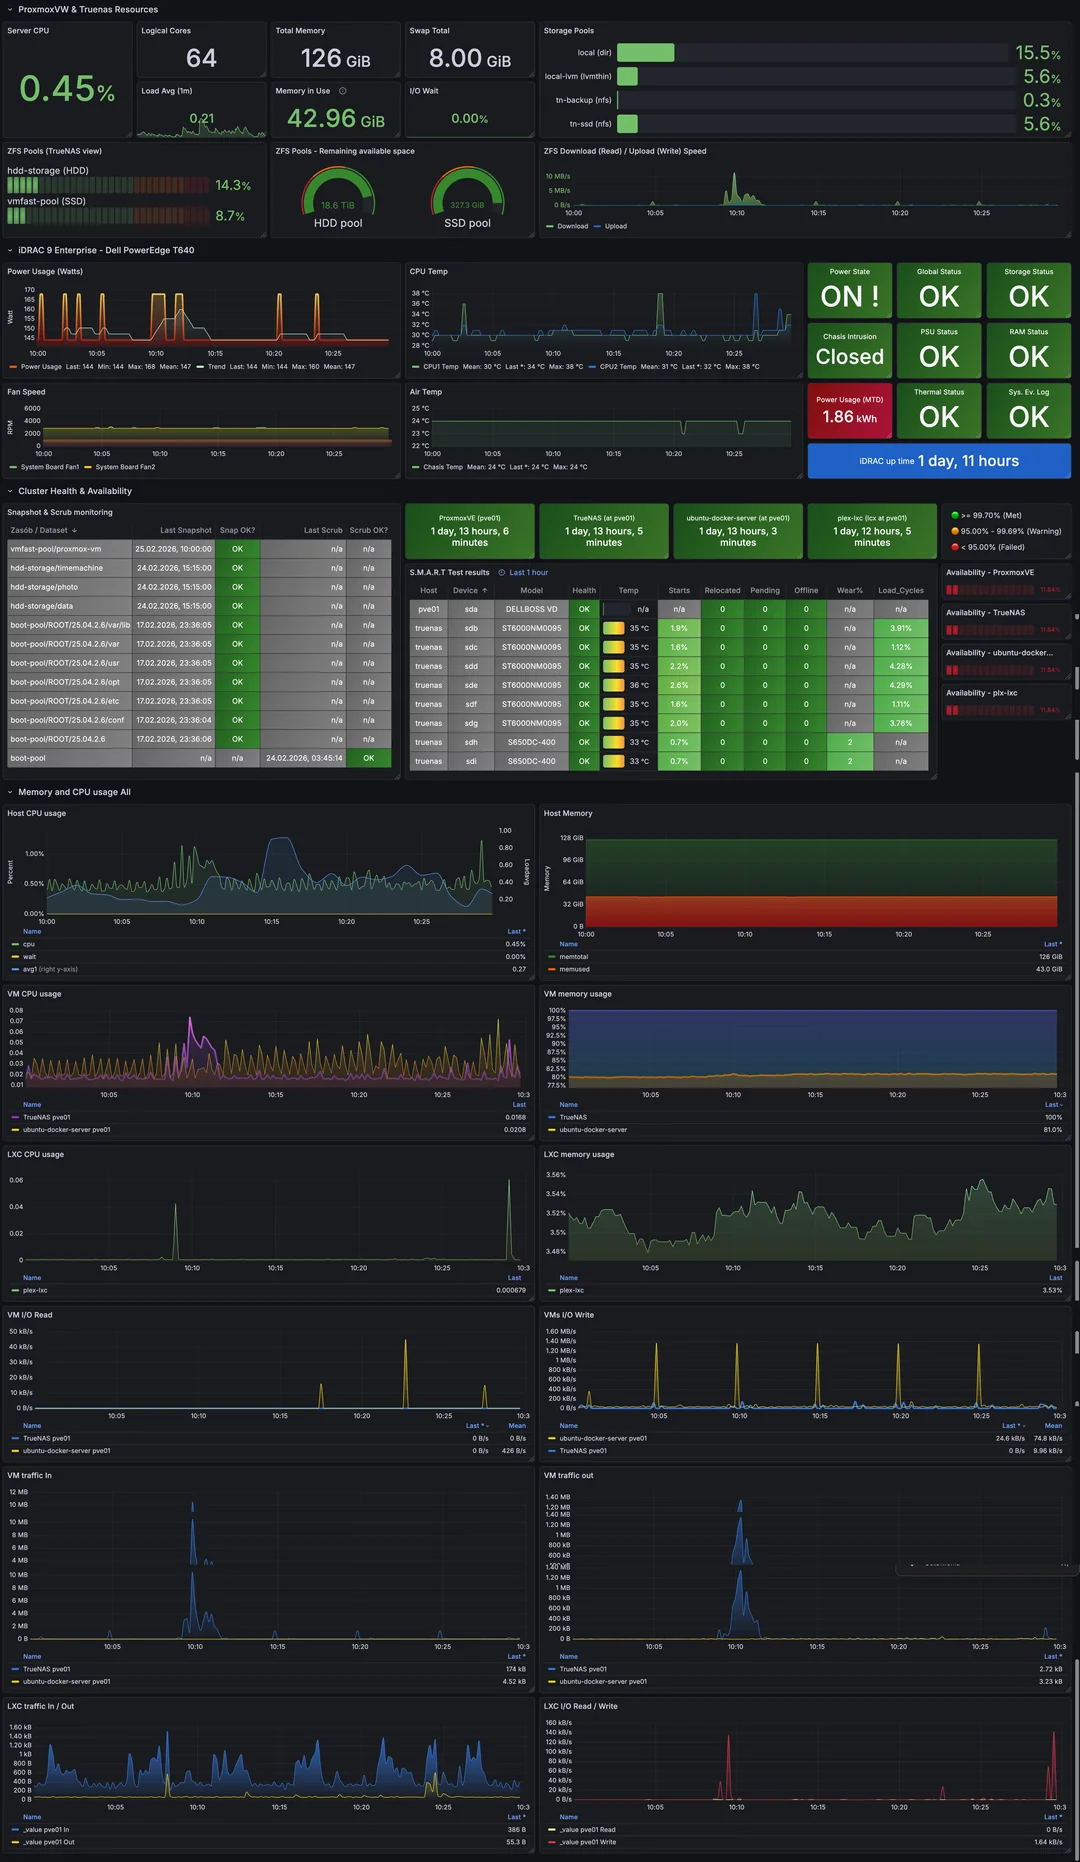Open the S.M.A.R.T Test results panel title
Screen dimensions: 1080x1862
tap(449, 573)
